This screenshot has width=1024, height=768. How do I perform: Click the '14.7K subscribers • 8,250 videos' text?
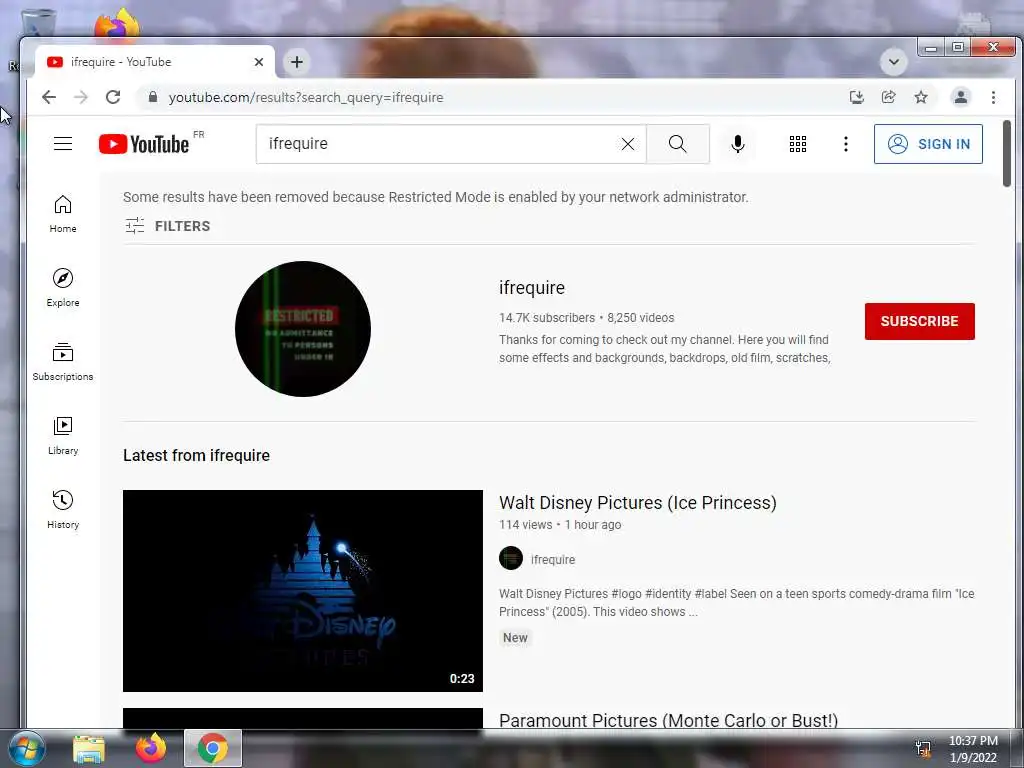coord(586,318)
